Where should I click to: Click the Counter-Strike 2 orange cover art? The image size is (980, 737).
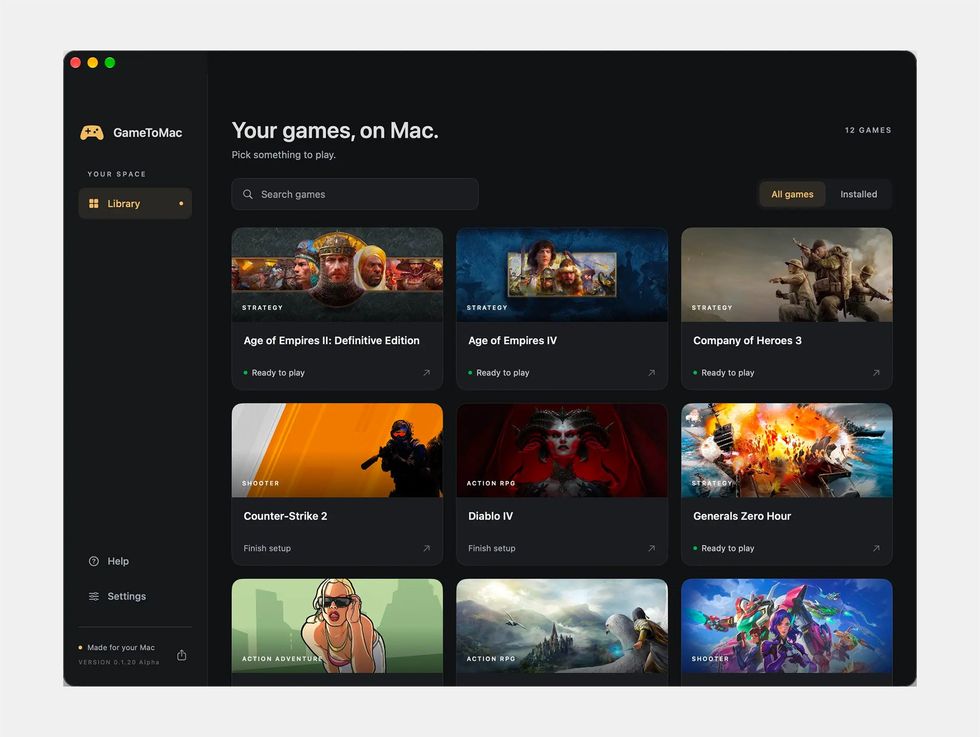click(338, 451)
